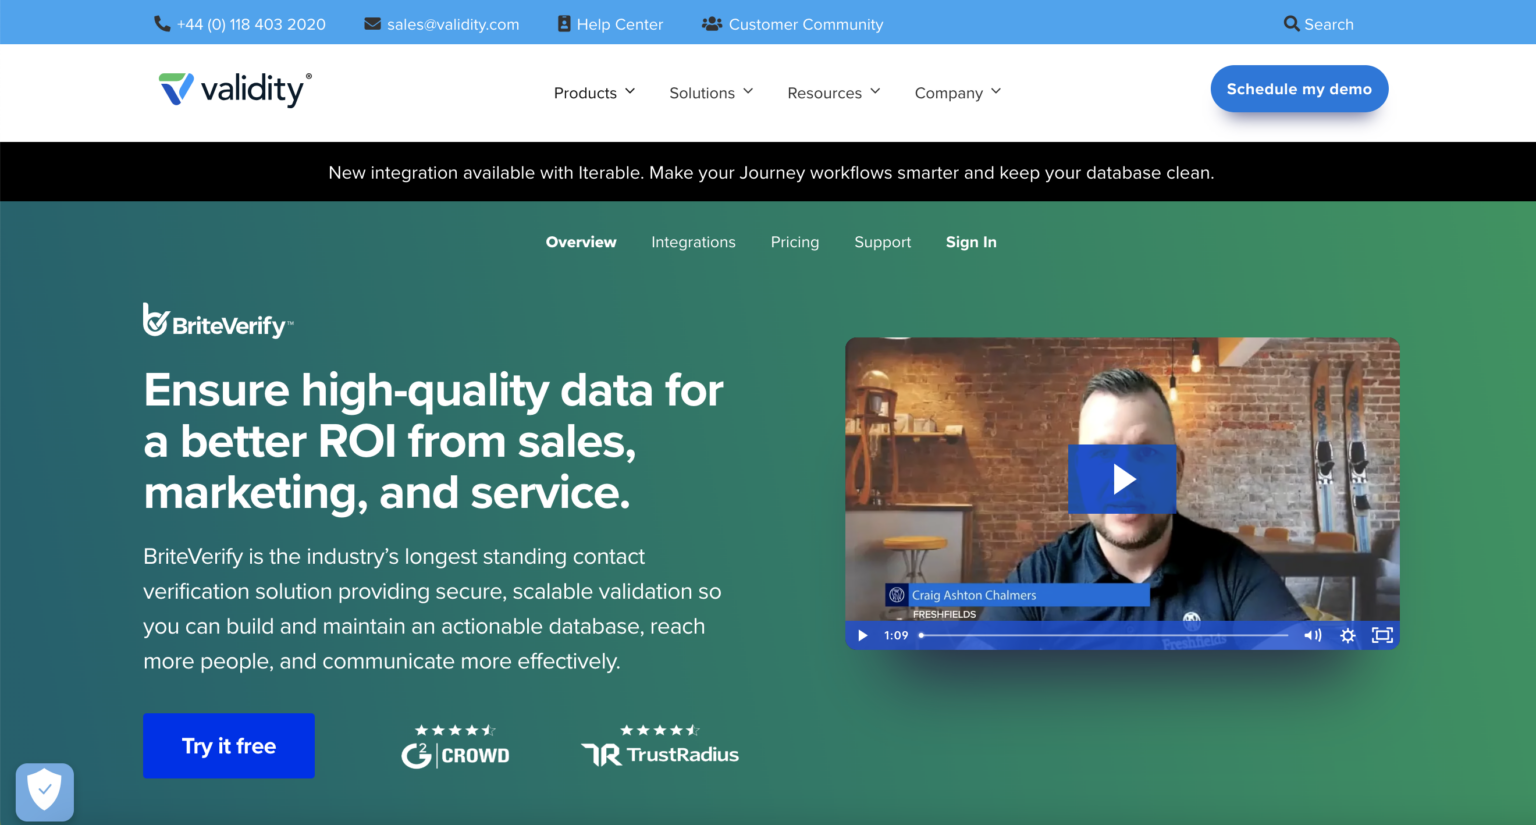The image size is (1536, 825).
Task: Click the phone icon in top bar
Action: coord(162,24)
